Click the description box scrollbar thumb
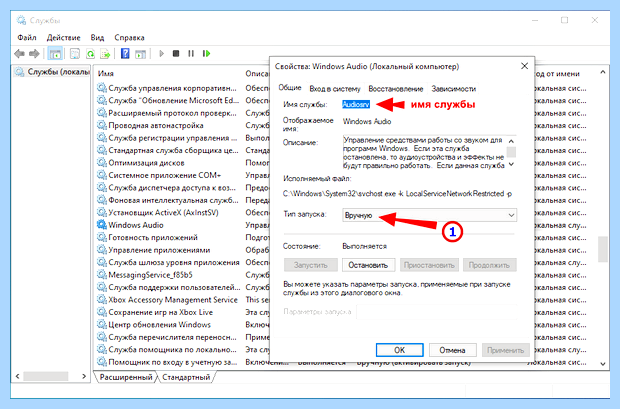The height and width of the screenshot is (409, 620). (x=511, y=152)
